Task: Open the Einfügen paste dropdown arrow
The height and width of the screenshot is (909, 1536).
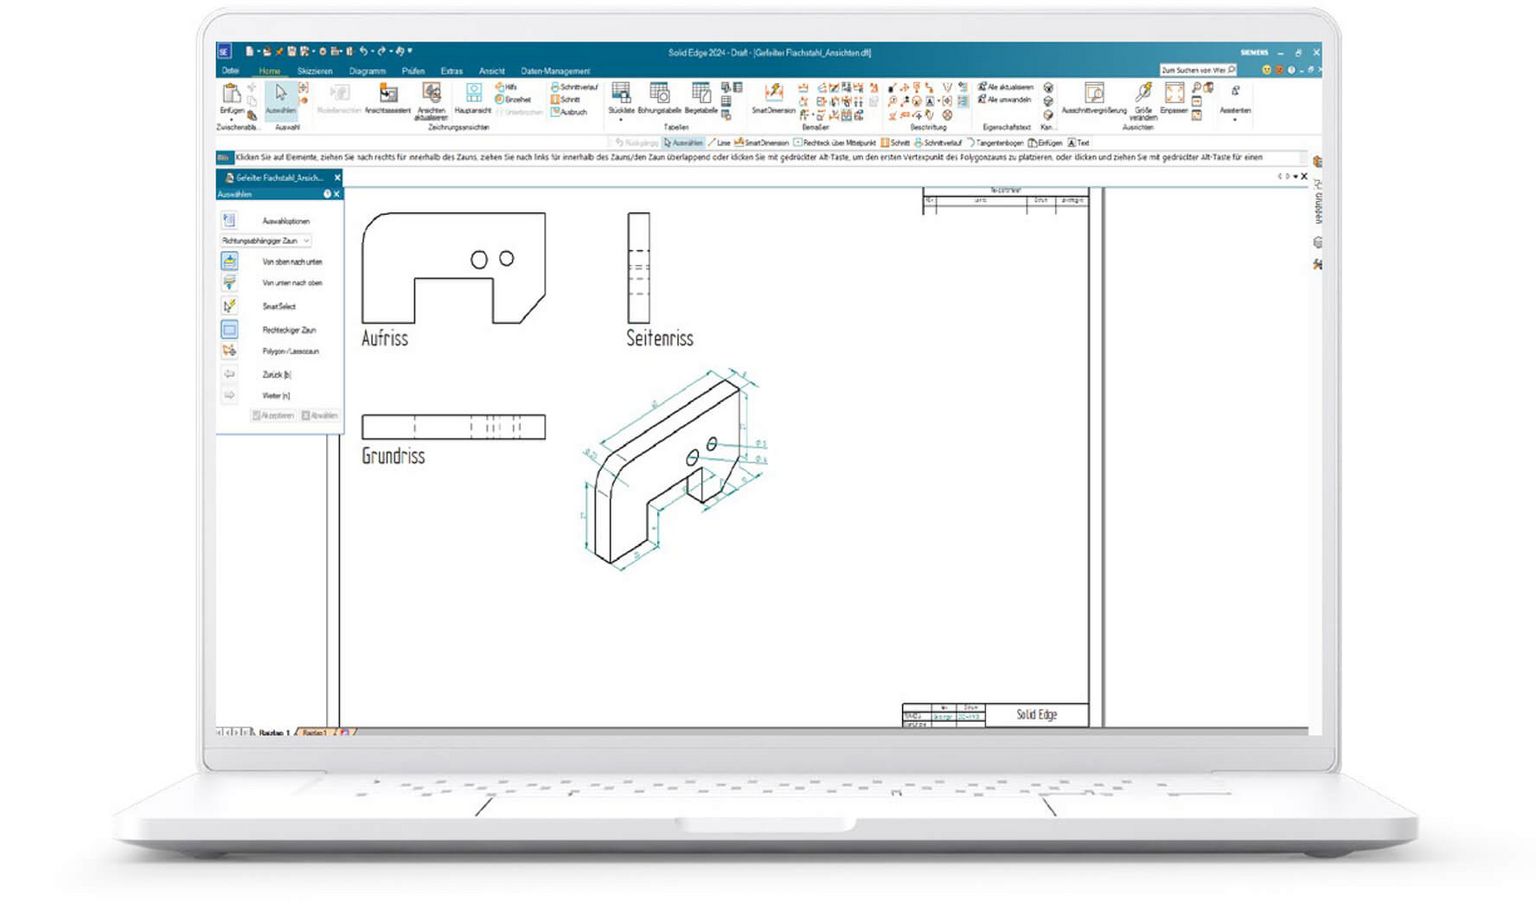Action: (231, 119)
